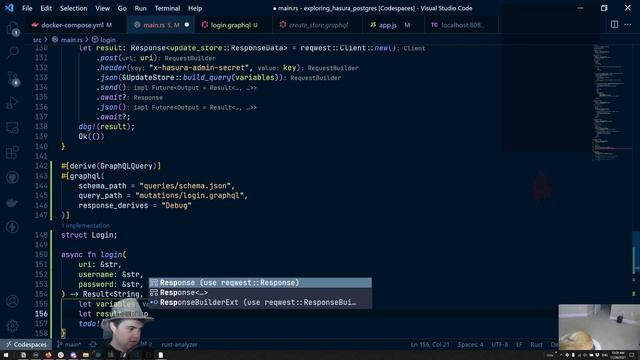This screenshot has height=360, width=640.
Task: Open the Docker view in activity bar
Action: click(x=13, y=202)
